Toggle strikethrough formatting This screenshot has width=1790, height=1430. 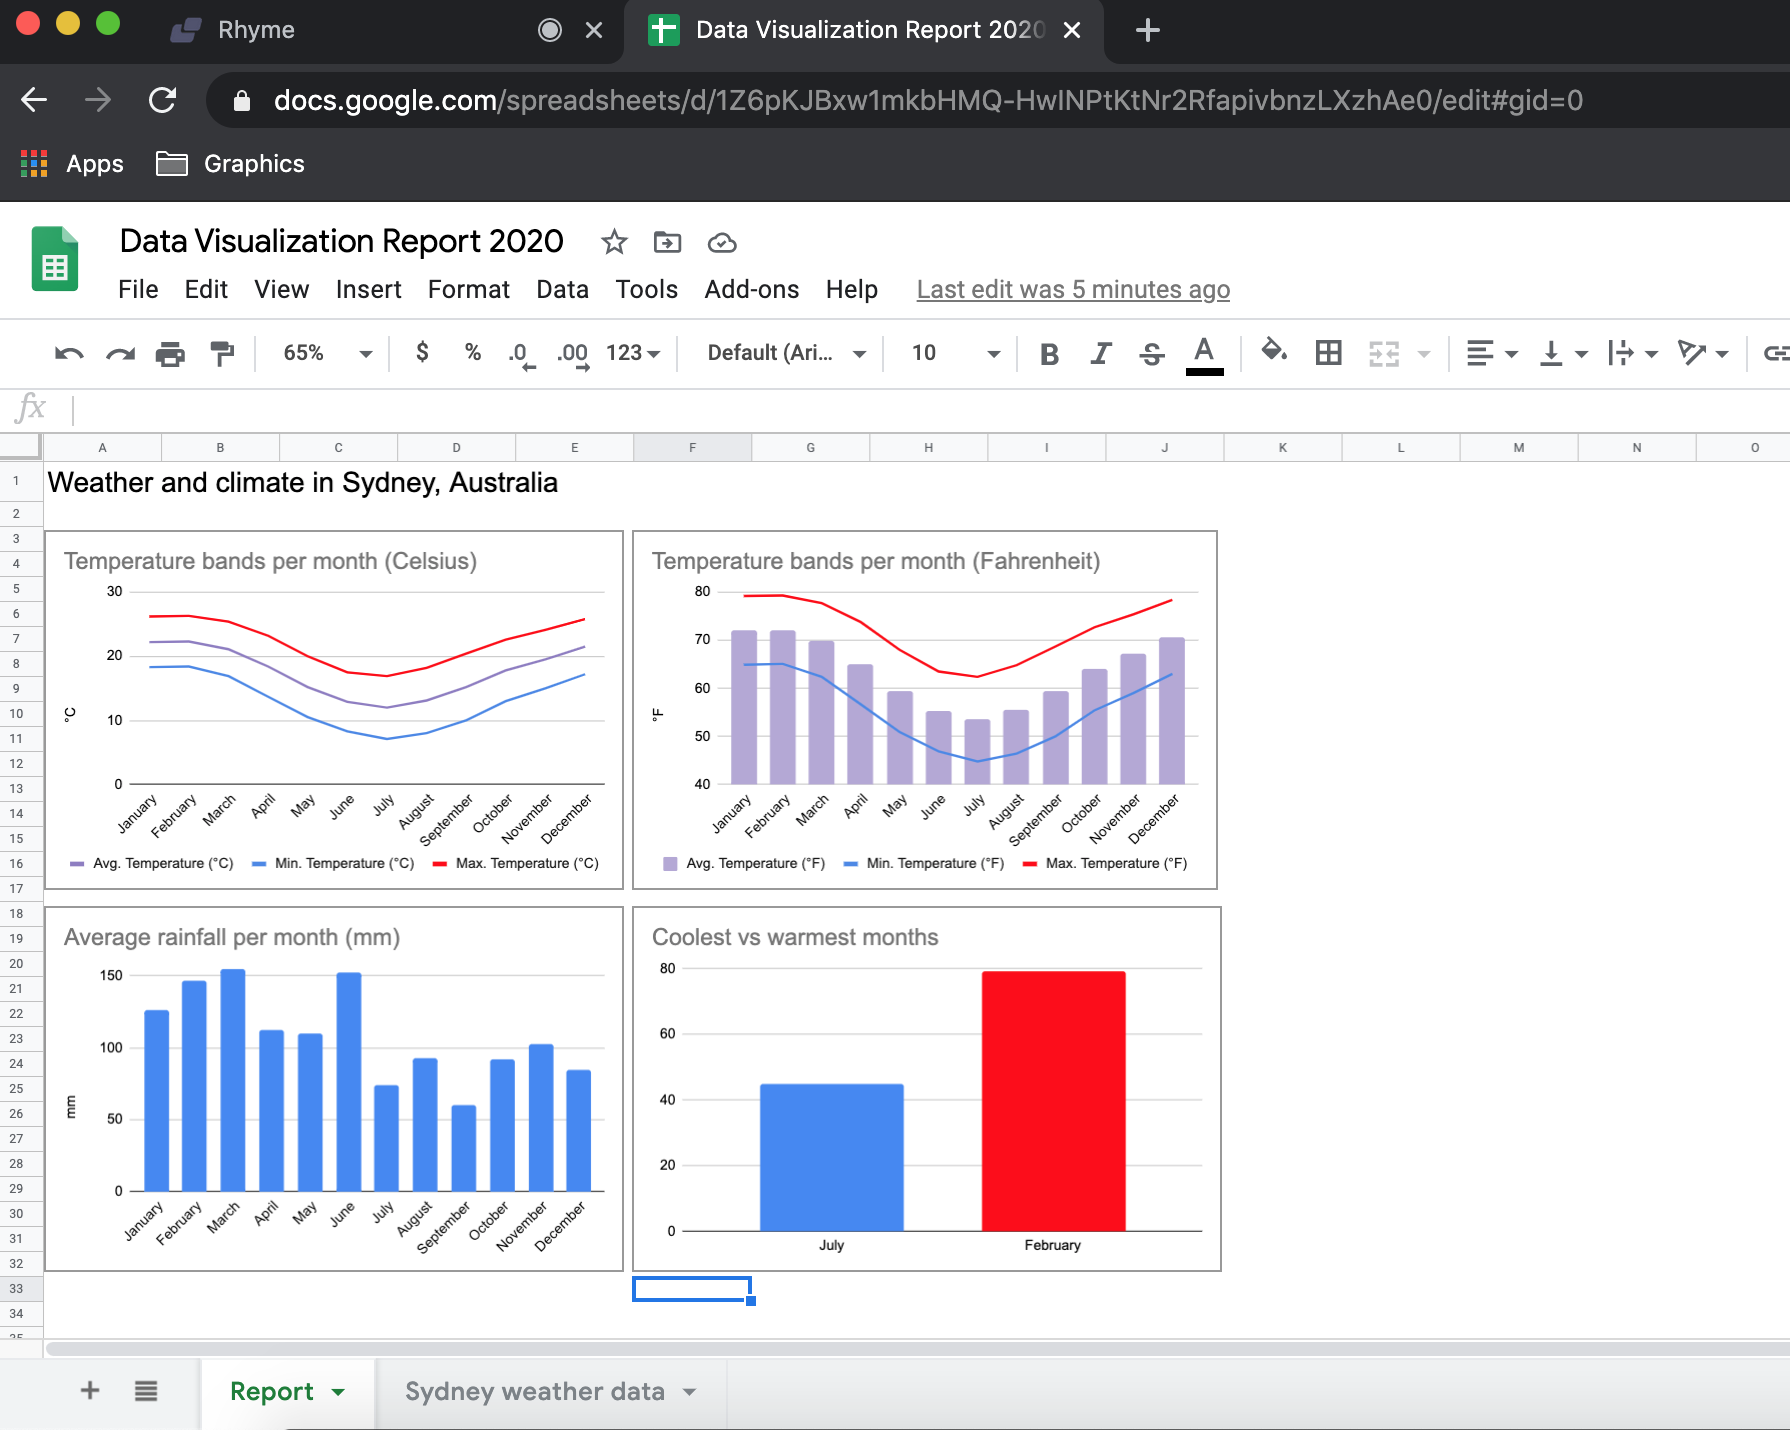click(1152, 354)
